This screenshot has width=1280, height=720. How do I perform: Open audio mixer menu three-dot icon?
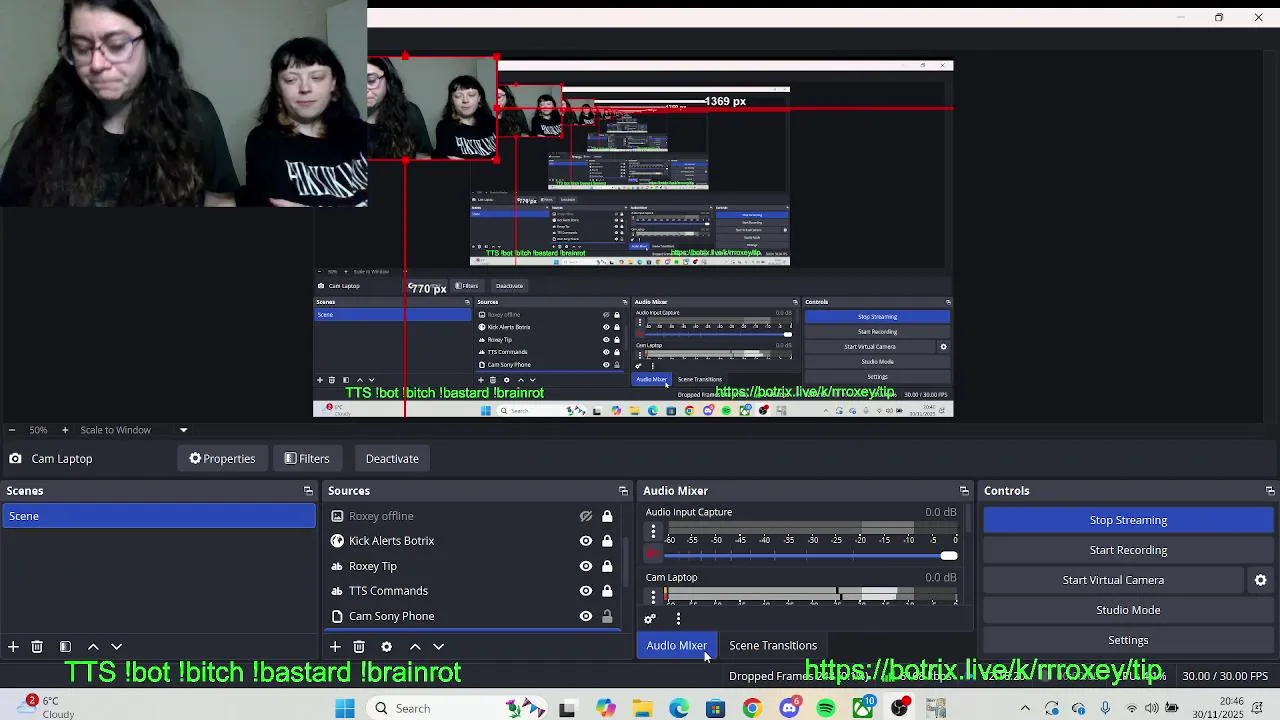[678, 619]
